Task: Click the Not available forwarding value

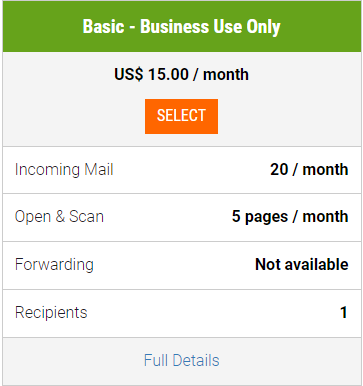Action: (x=302, y=265)
